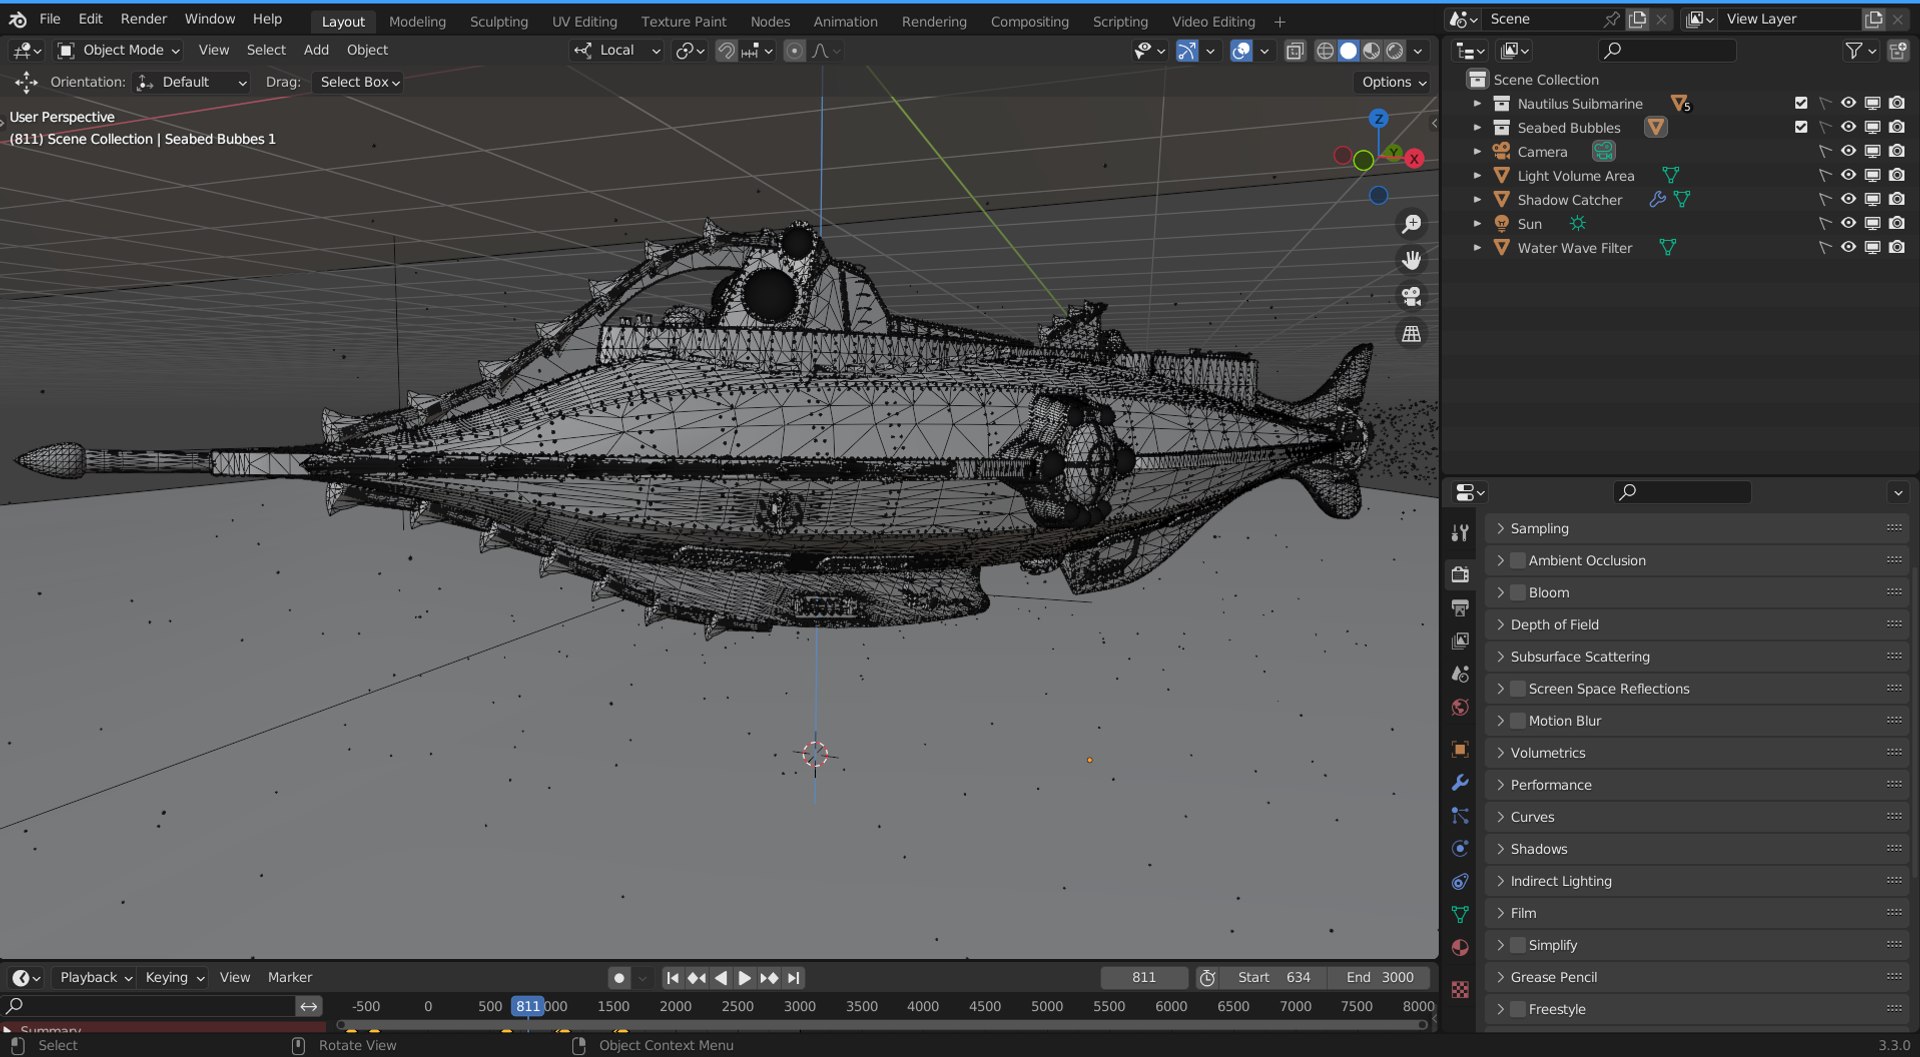The height and width of the screenshot is (1057, 1920).
Task: Open Render properties tab icon
Action: (1460, 574)
